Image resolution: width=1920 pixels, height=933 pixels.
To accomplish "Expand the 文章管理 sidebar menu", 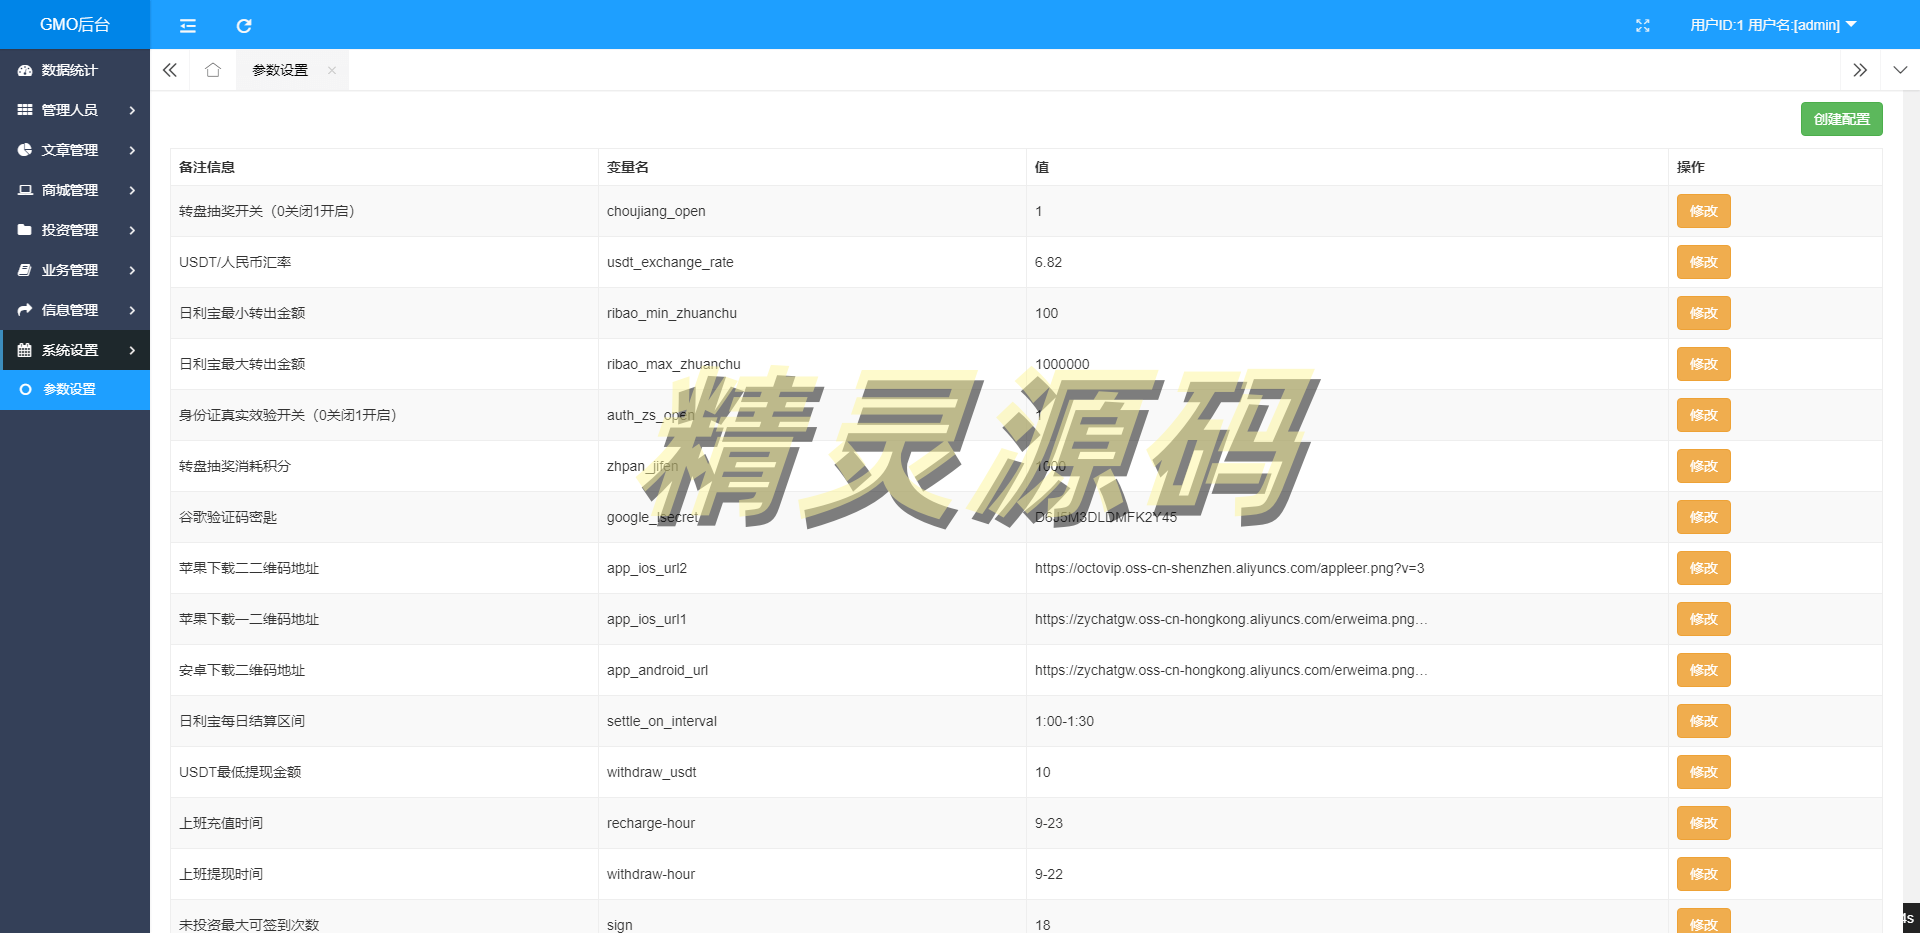I will pos(75,150).
